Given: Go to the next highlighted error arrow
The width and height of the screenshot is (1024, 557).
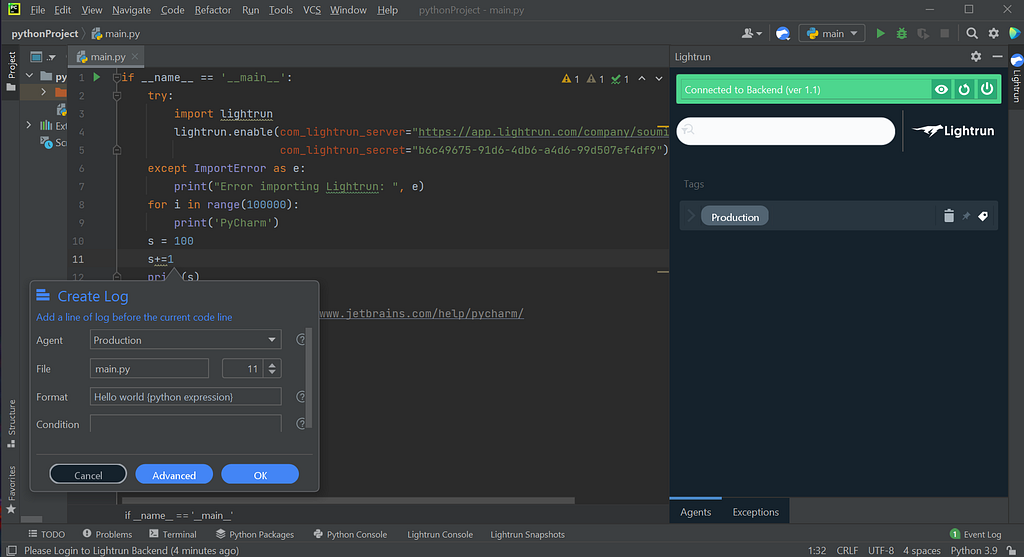Looking at the screenshot, I should [659, 78].
